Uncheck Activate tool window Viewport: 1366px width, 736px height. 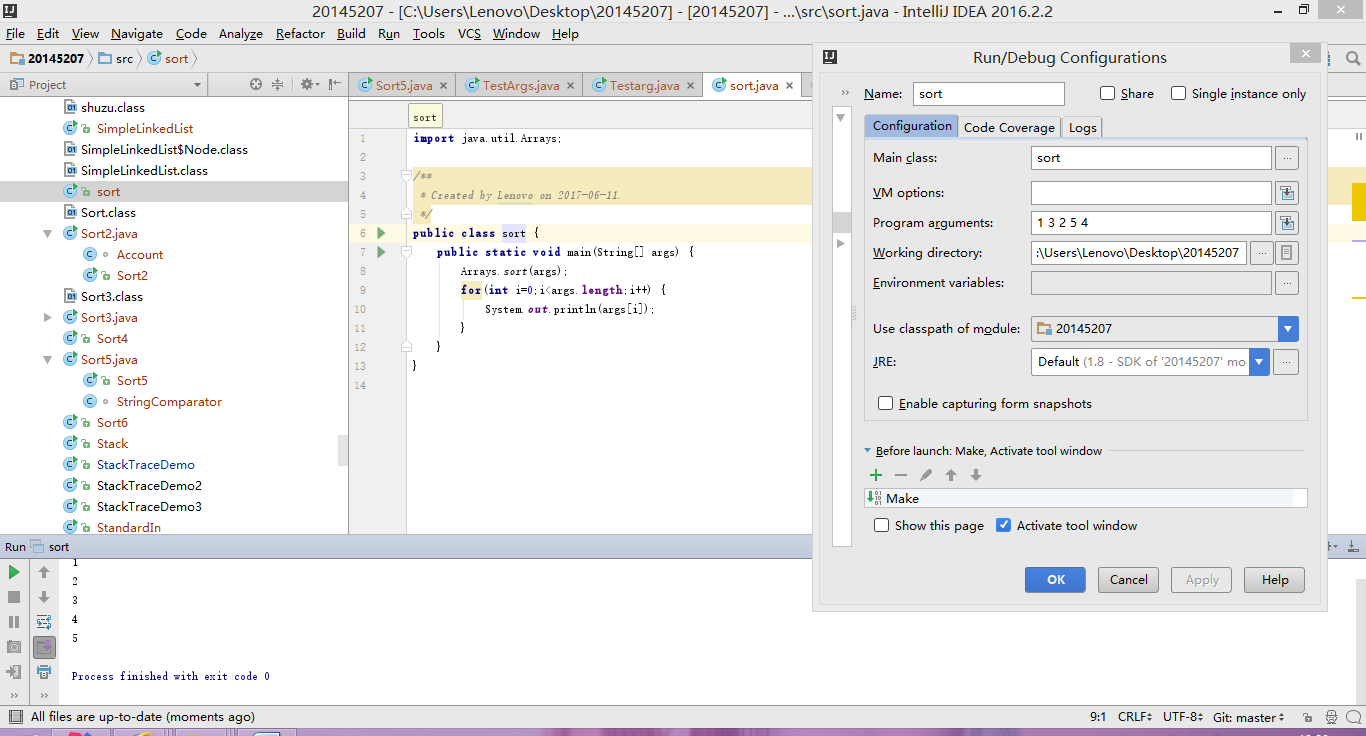point(1004,525)
